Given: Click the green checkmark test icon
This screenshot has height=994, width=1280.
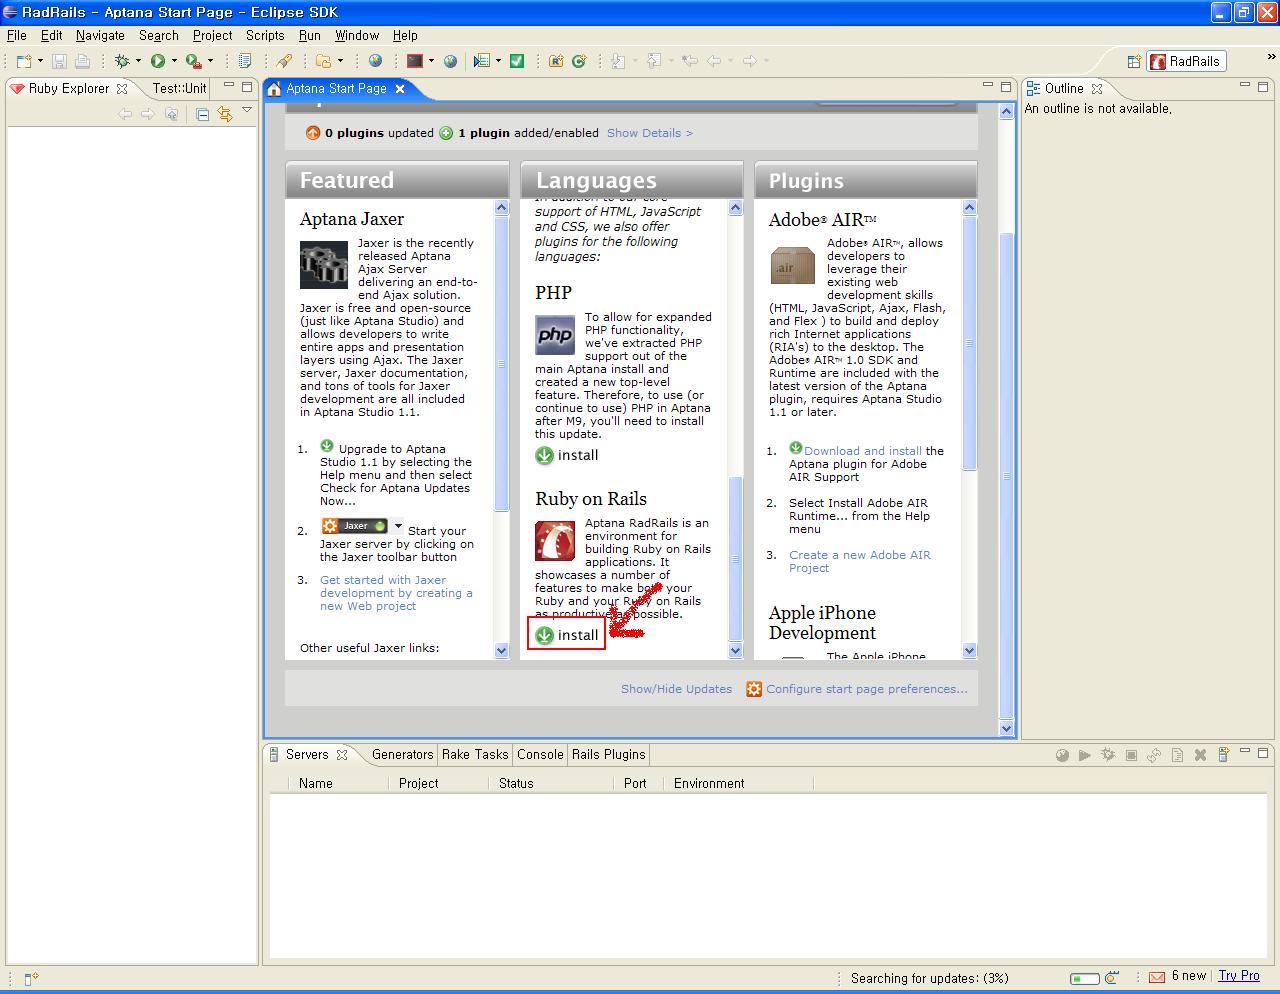Looking at the screenshot, I should coord(517,61).
